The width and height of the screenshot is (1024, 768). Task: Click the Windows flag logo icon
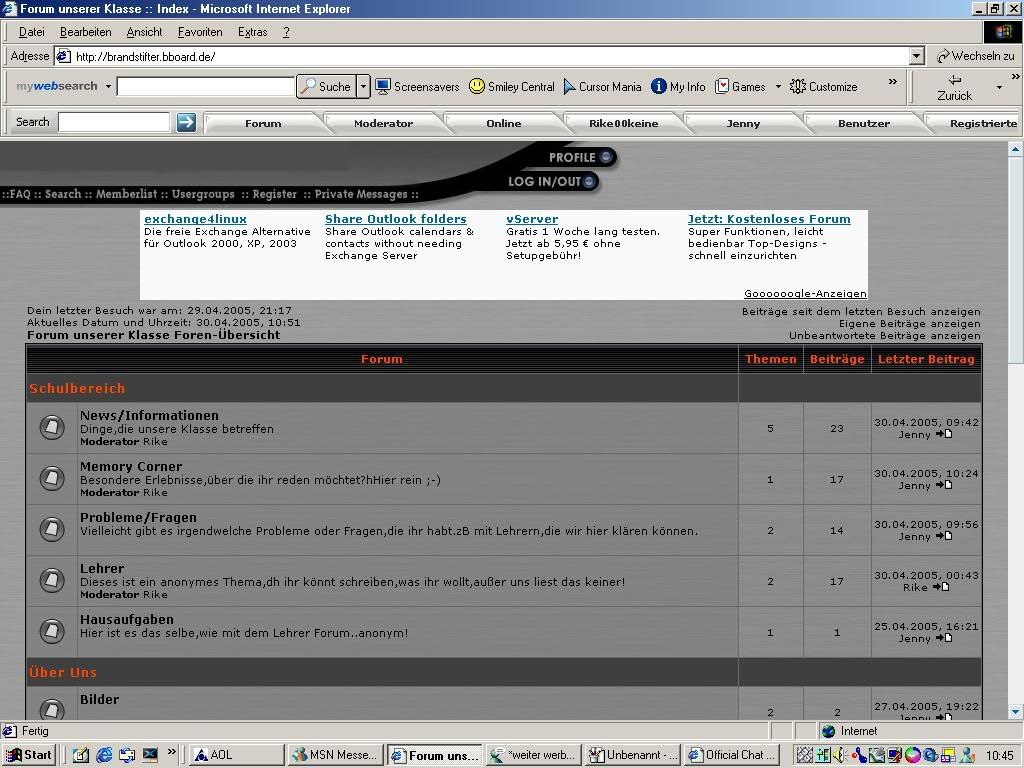click(1002, 32)
